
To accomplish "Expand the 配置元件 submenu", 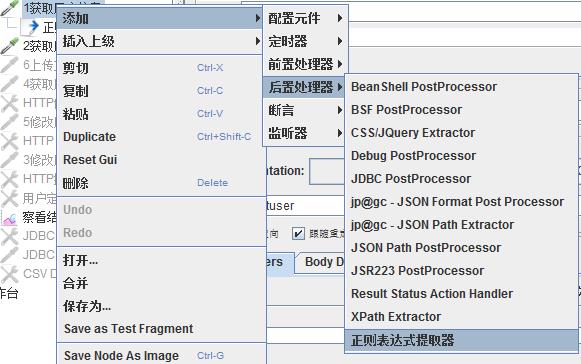I will coord(305,18).
